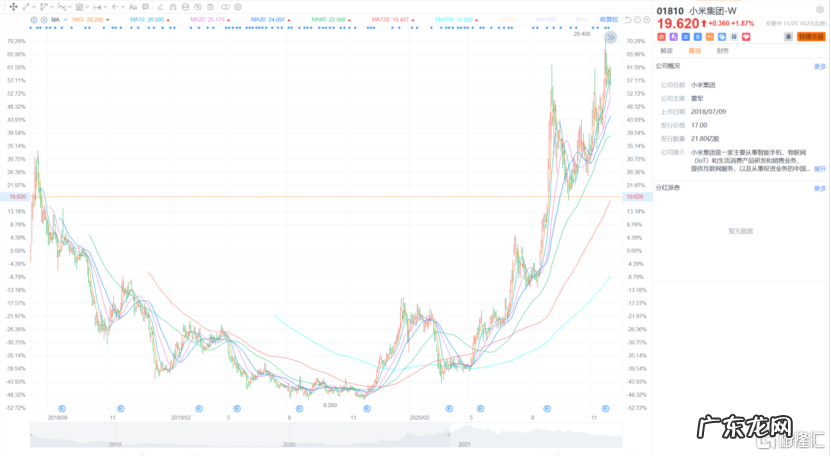Open MA indicator settings hexagon icon
831x456 pixels.
34,20
